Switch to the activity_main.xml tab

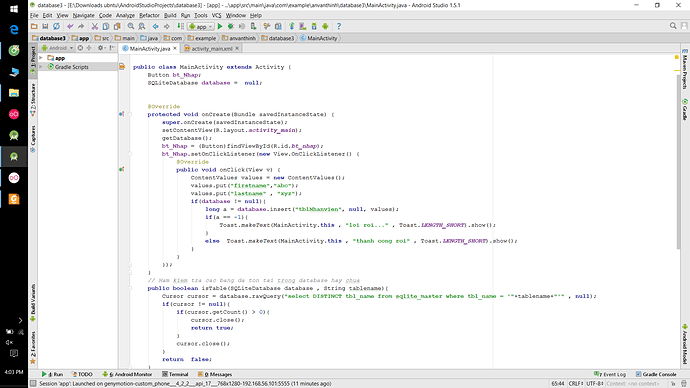211,48
